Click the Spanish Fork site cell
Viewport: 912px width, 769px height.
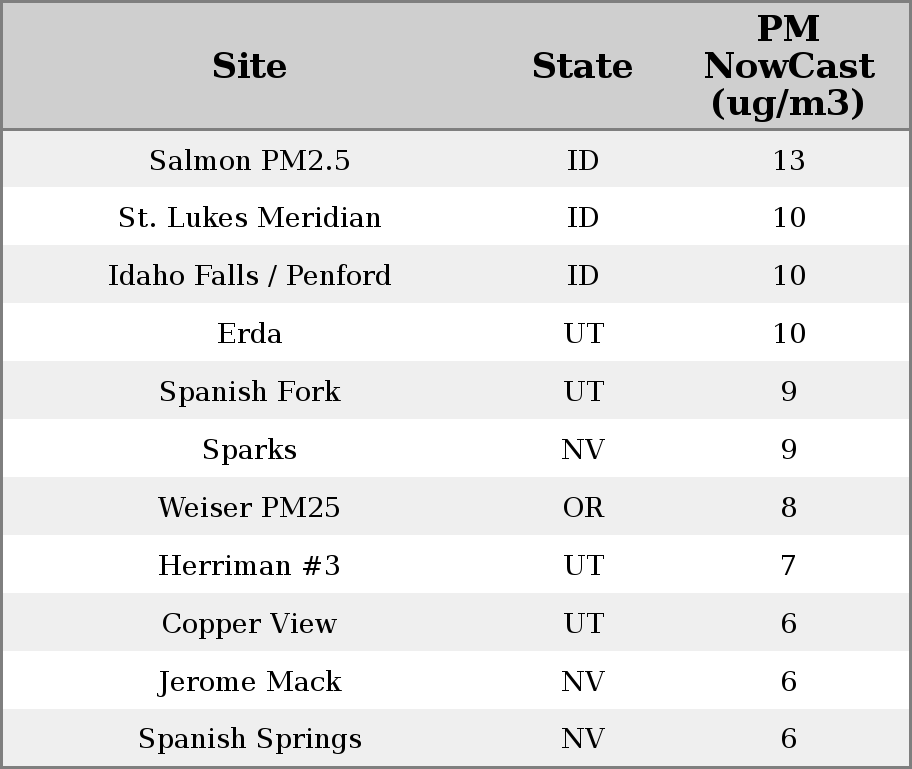[249, 392]
